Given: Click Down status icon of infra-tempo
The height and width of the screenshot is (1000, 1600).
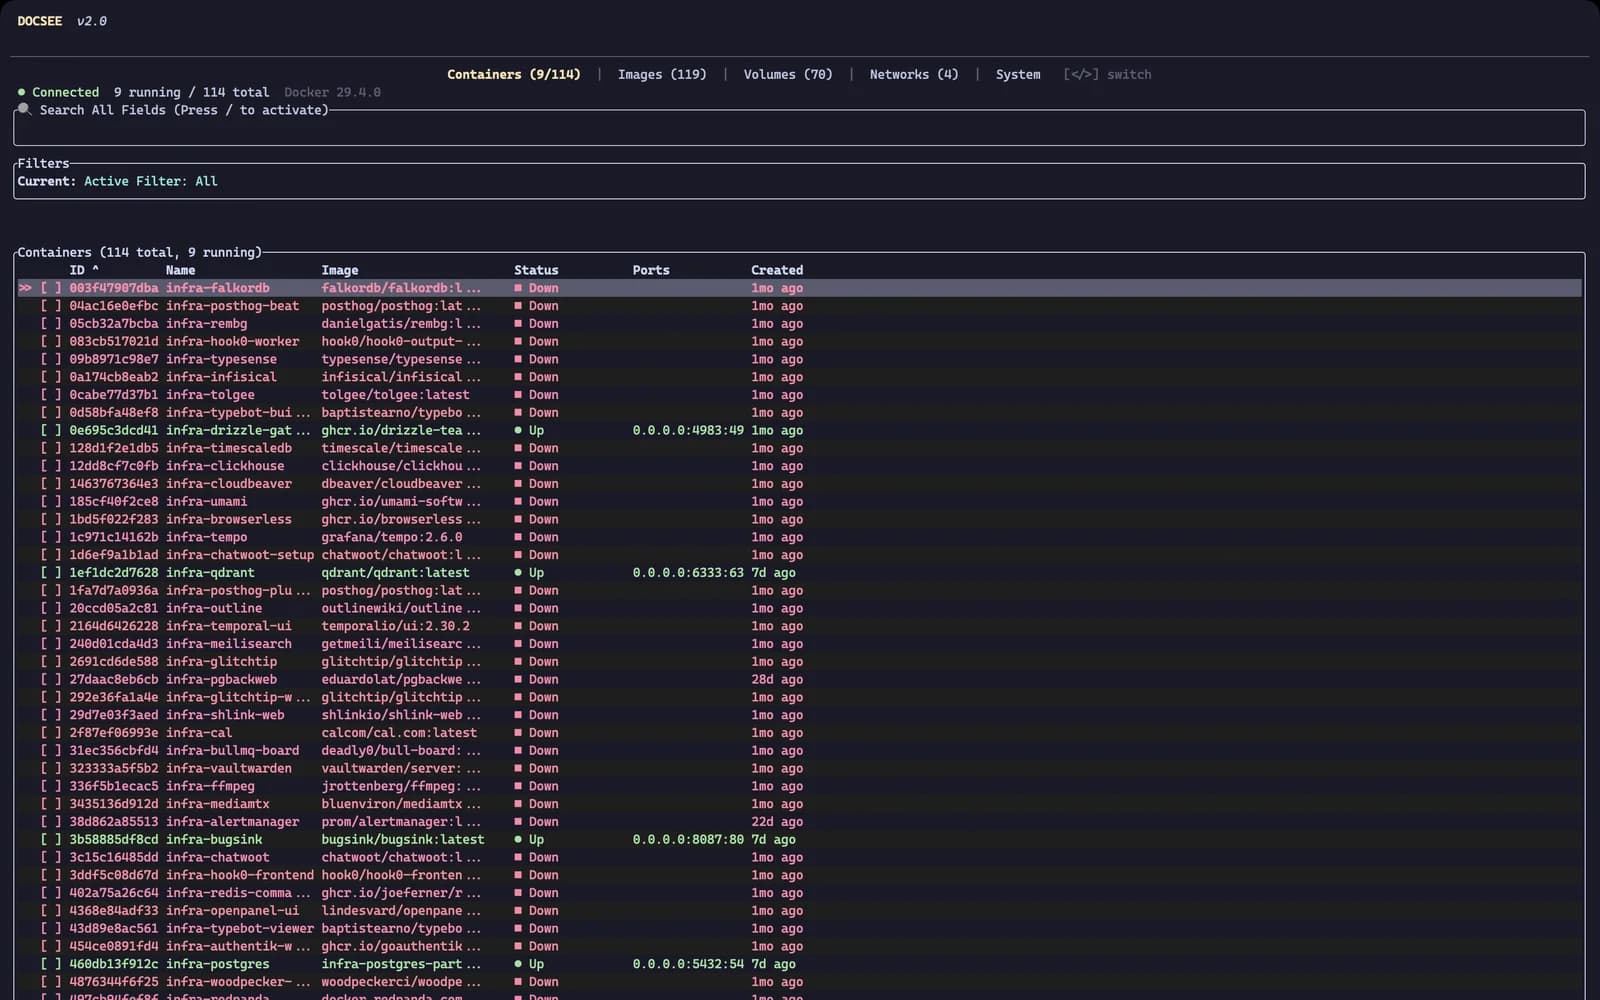Looking at the screenshot, I should (518, 537).
